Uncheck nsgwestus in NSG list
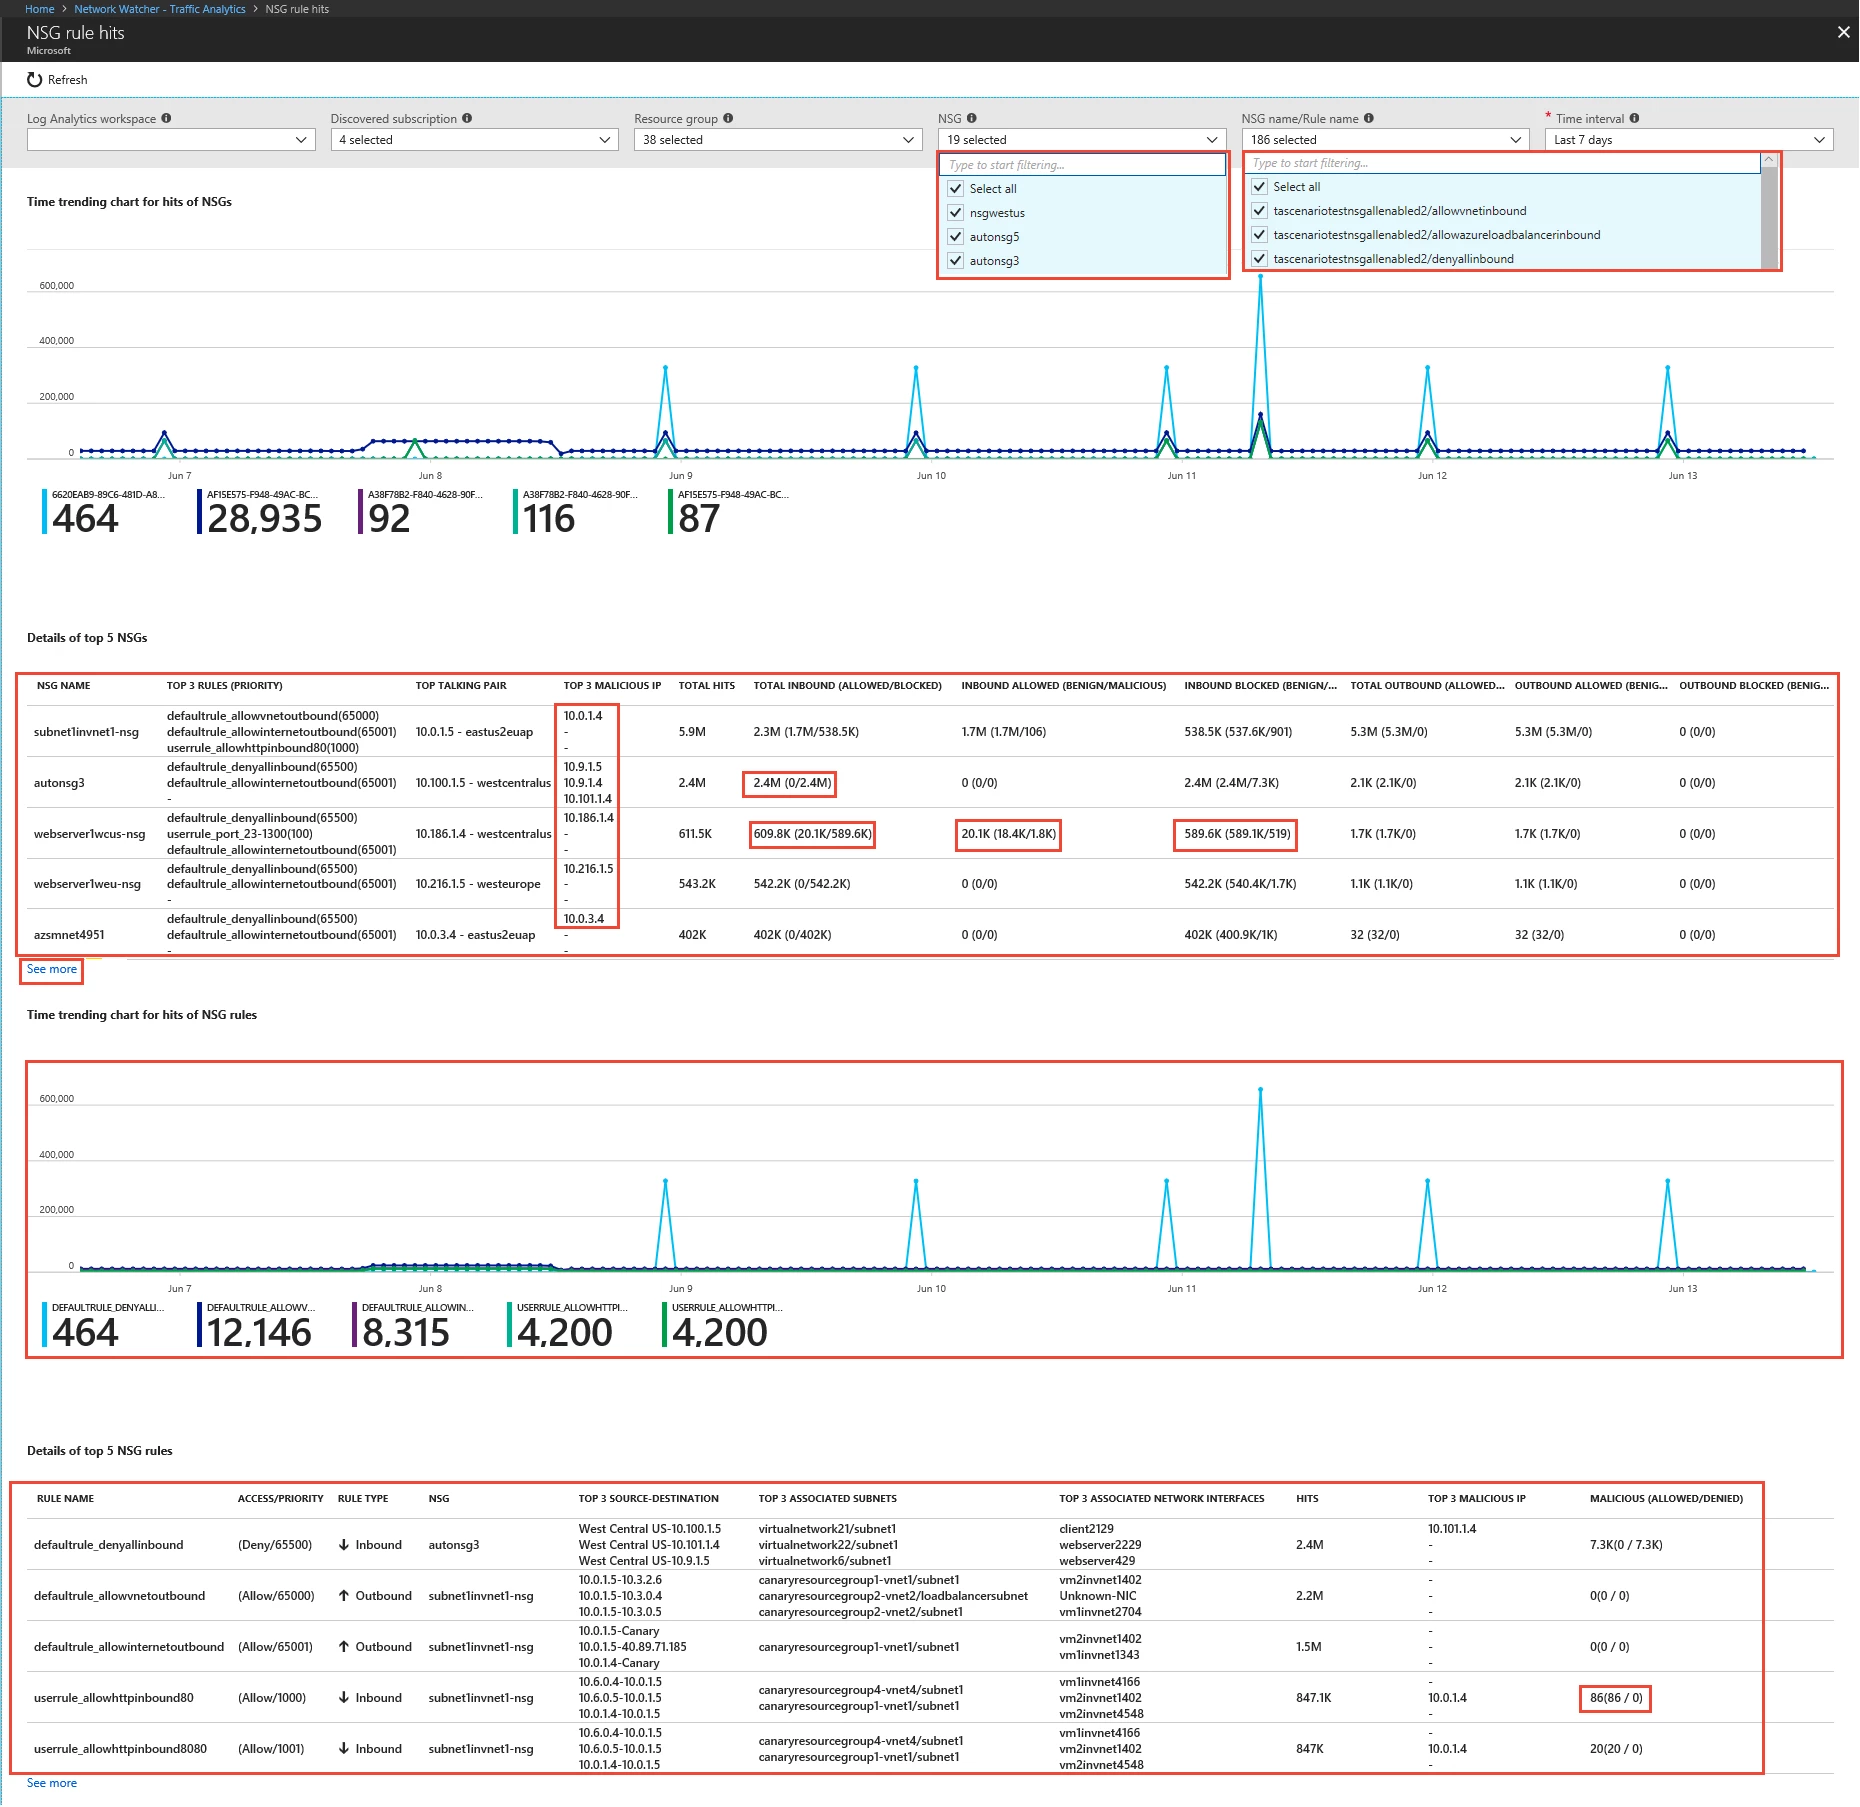 click(956, 213)
